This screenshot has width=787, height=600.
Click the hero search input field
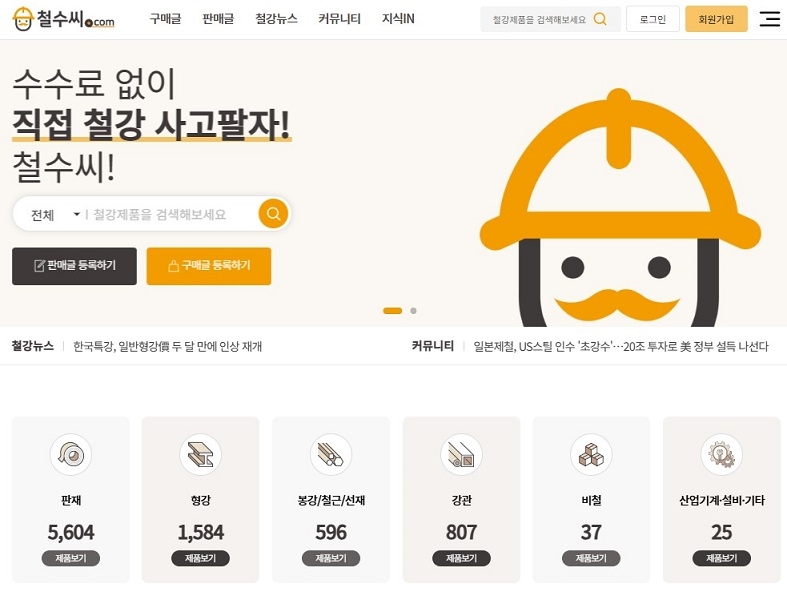pyautogui.click(x=170, y=215)
